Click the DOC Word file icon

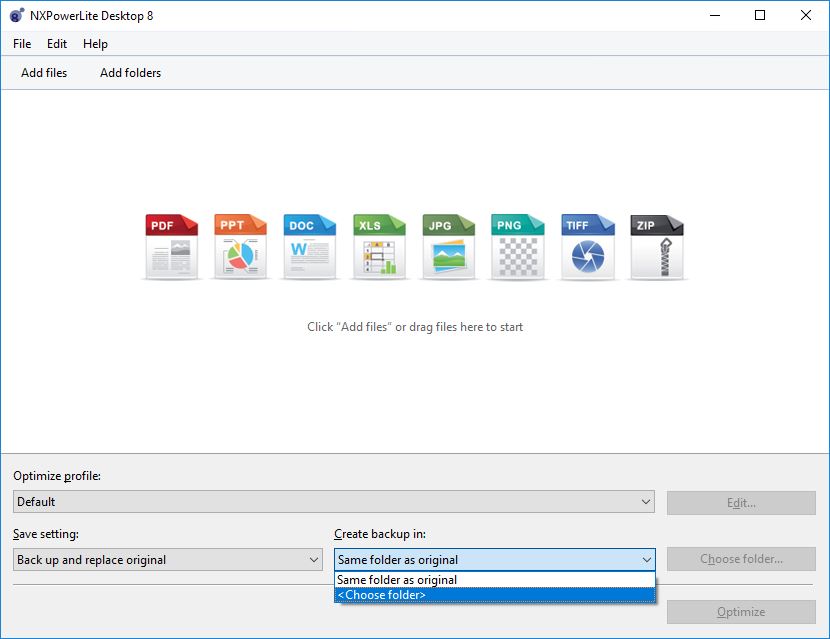(x=310, y=247)
